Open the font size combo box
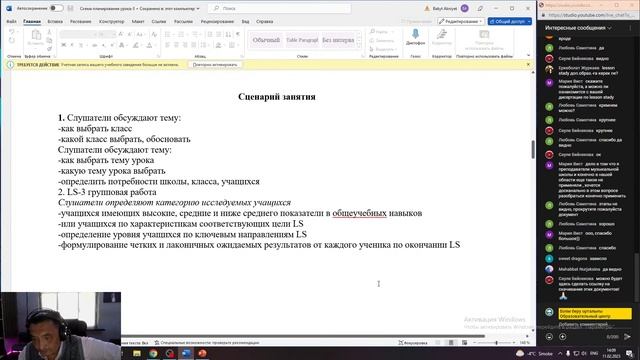This screenshot has height=360, width=640. click(x=107, y=35)
